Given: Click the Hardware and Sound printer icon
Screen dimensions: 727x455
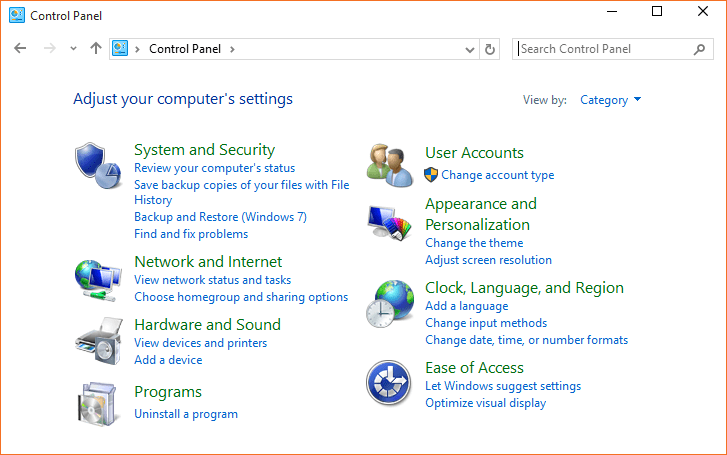Looking at the screenshot, I should pyautogui.click(x=97, y=340).
